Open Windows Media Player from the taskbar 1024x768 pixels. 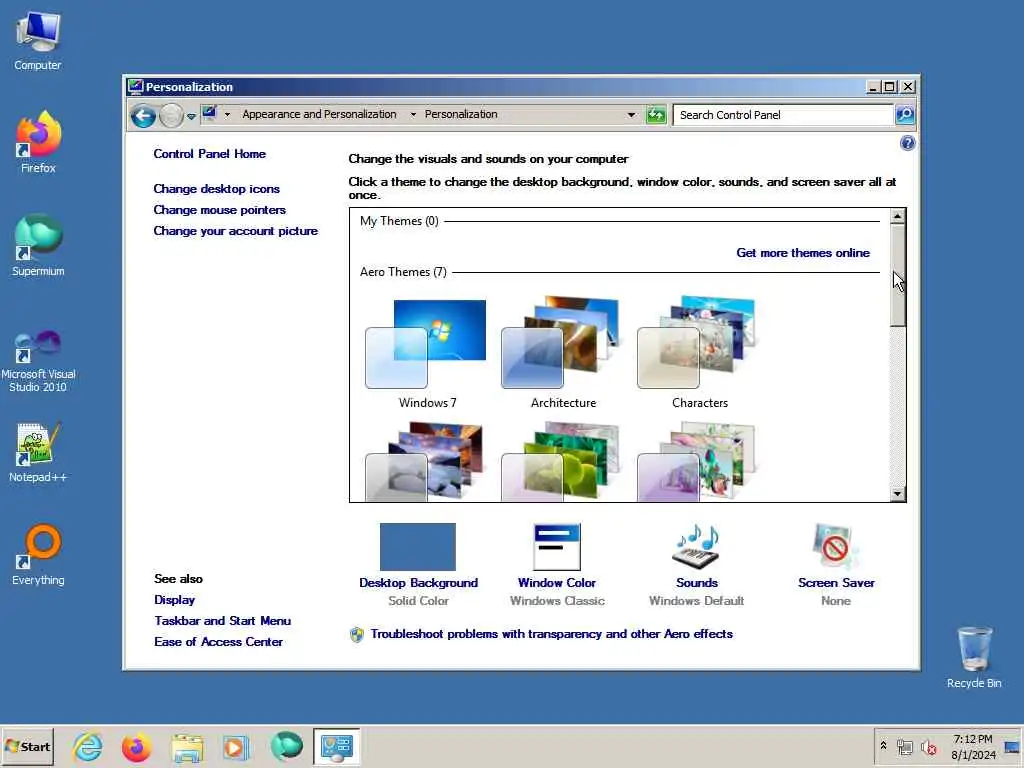[236, 746]
